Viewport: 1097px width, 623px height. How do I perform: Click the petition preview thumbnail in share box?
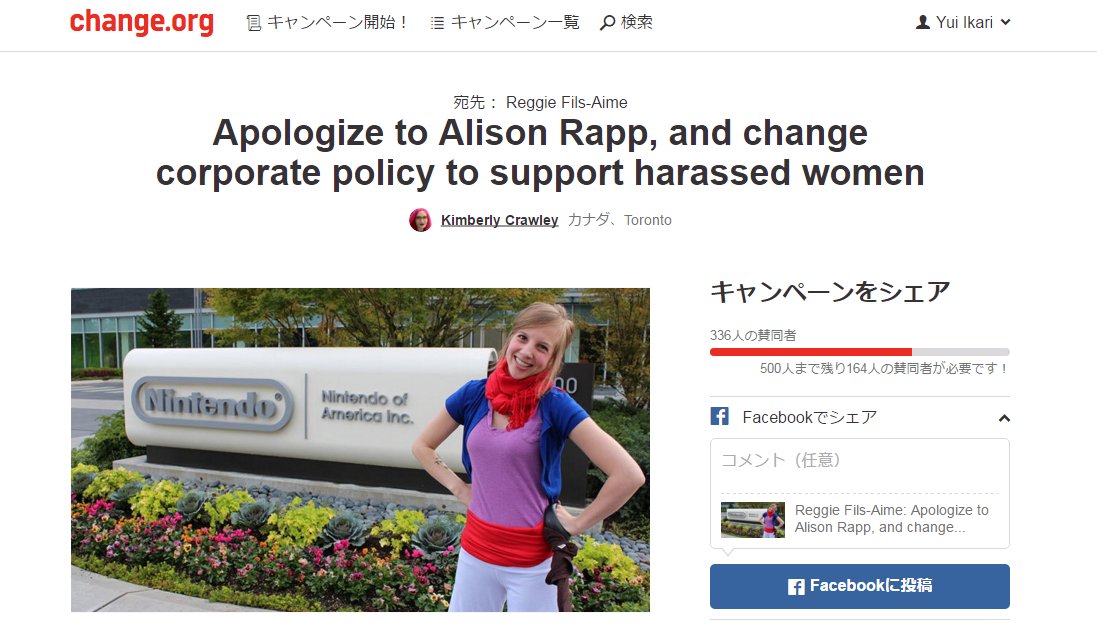753,519
